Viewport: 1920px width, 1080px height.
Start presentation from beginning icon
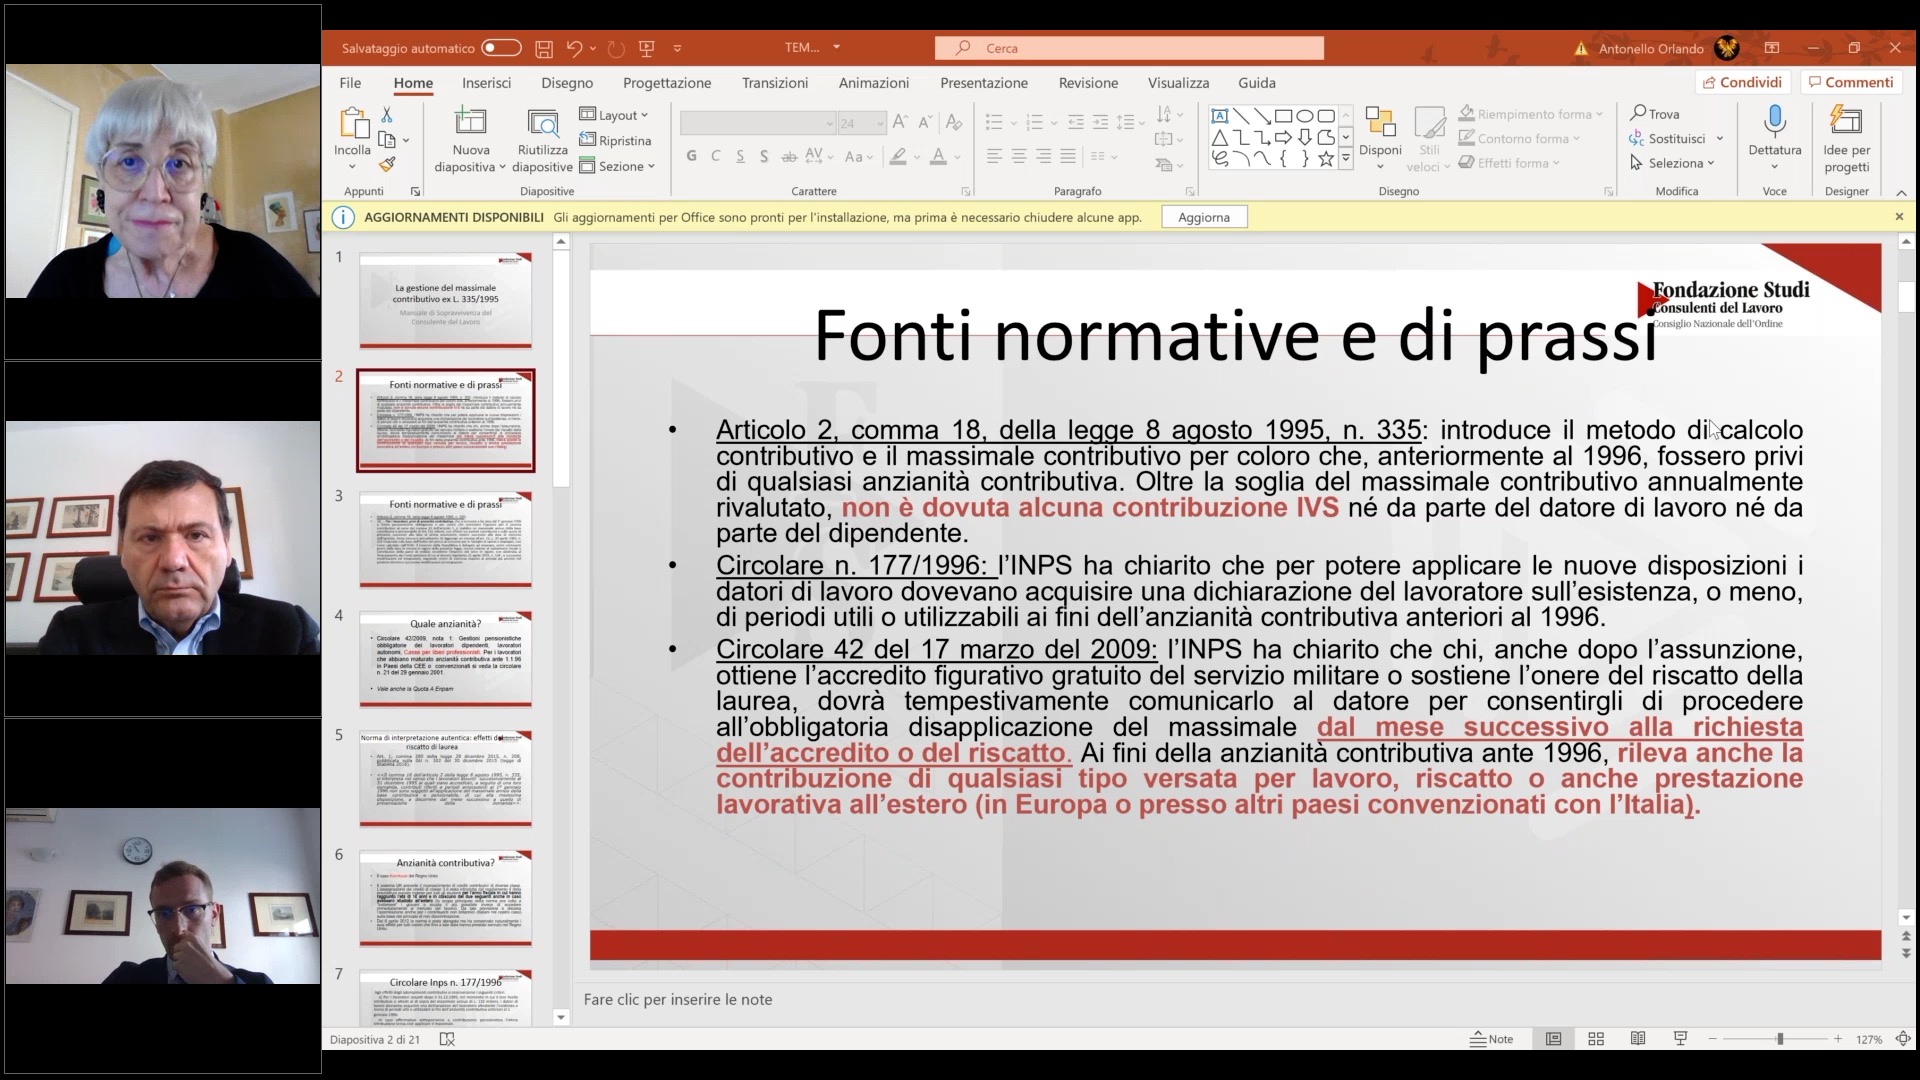point(647,48)
